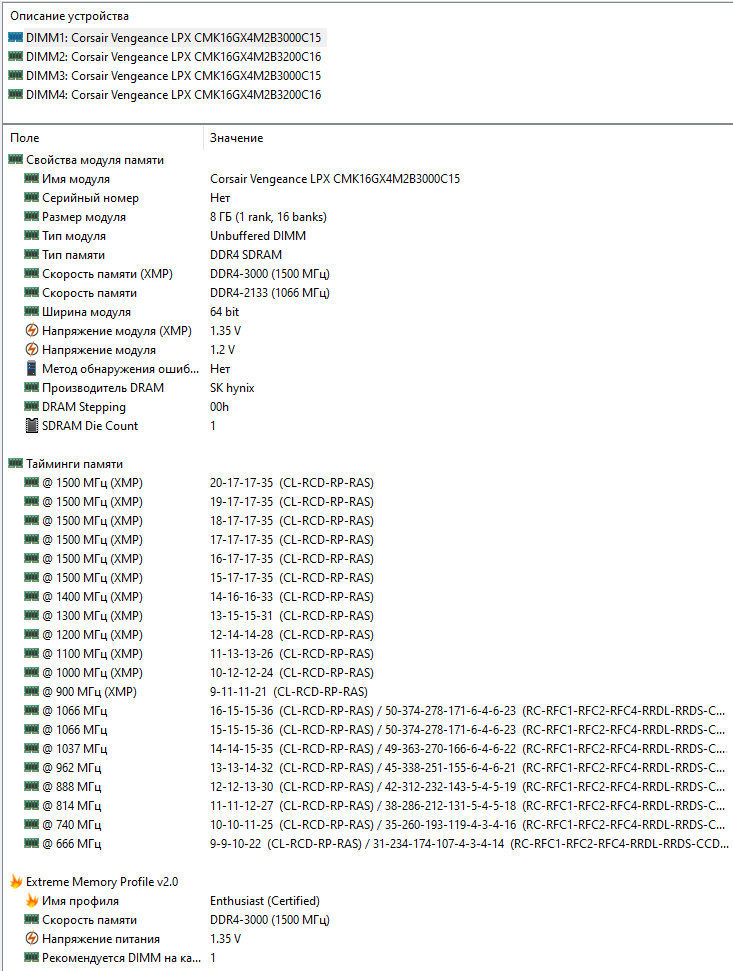Click the icon next to 'Тип модуля'

tap(32, 235)
